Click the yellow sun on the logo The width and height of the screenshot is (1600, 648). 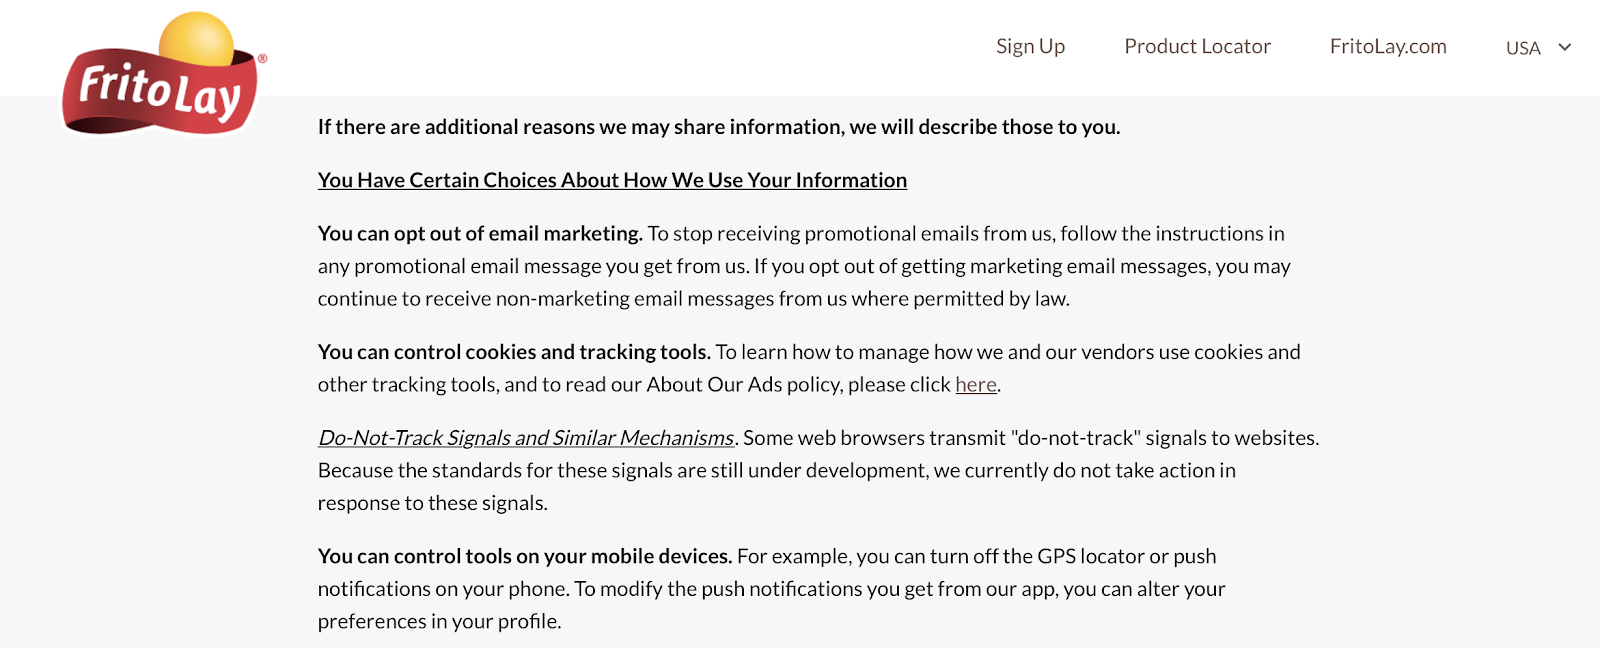[x=197, y=39]
